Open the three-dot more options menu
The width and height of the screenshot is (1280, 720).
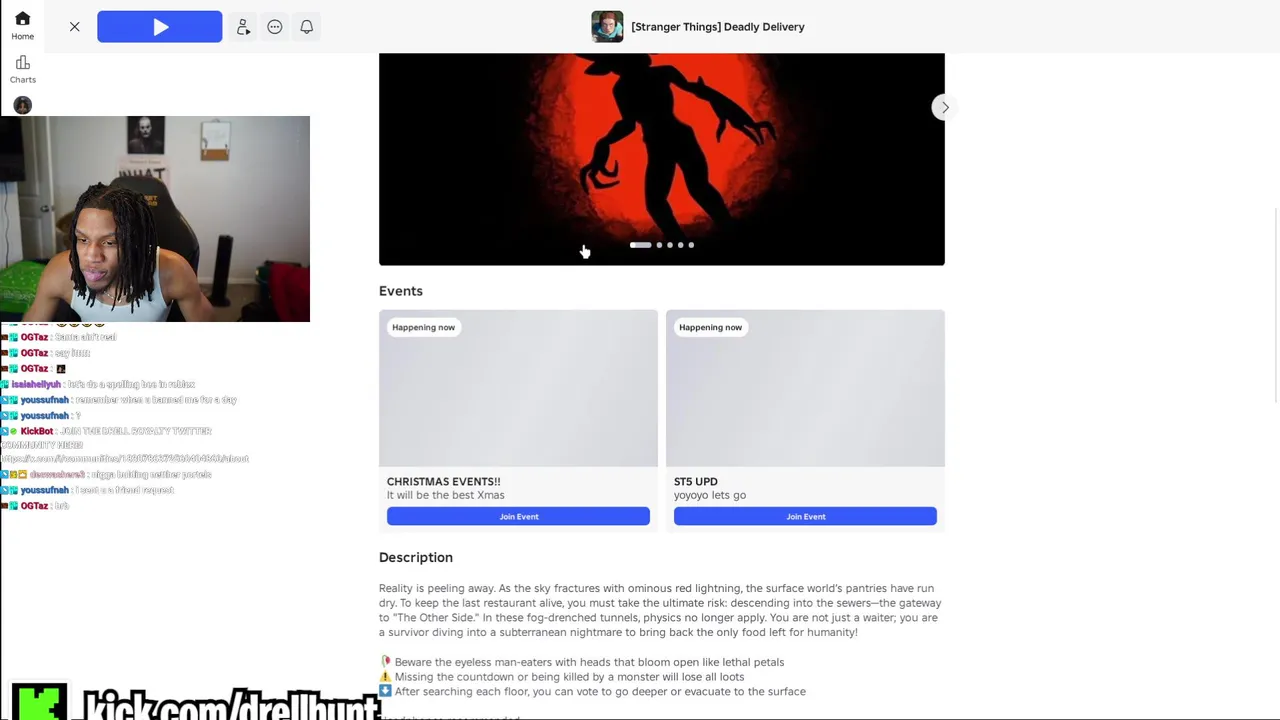click(275, 27)
